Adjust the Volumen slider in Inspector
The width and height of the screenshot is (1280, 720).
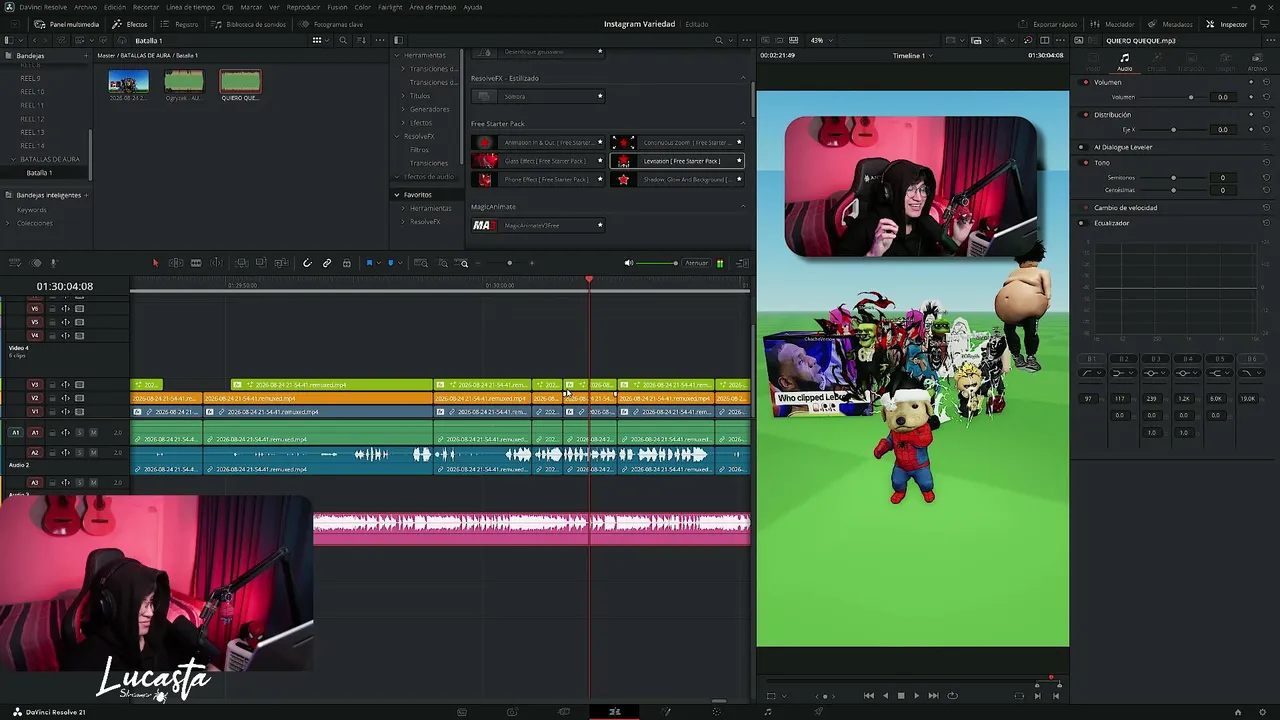1191,97
